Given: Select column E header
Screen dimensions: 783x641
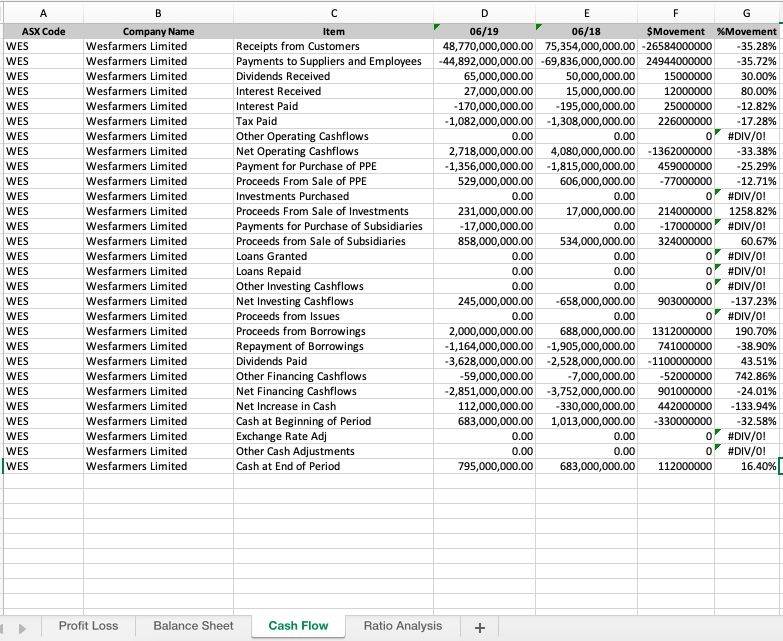Looking at the screenshot, I should (x=586, y=13).
